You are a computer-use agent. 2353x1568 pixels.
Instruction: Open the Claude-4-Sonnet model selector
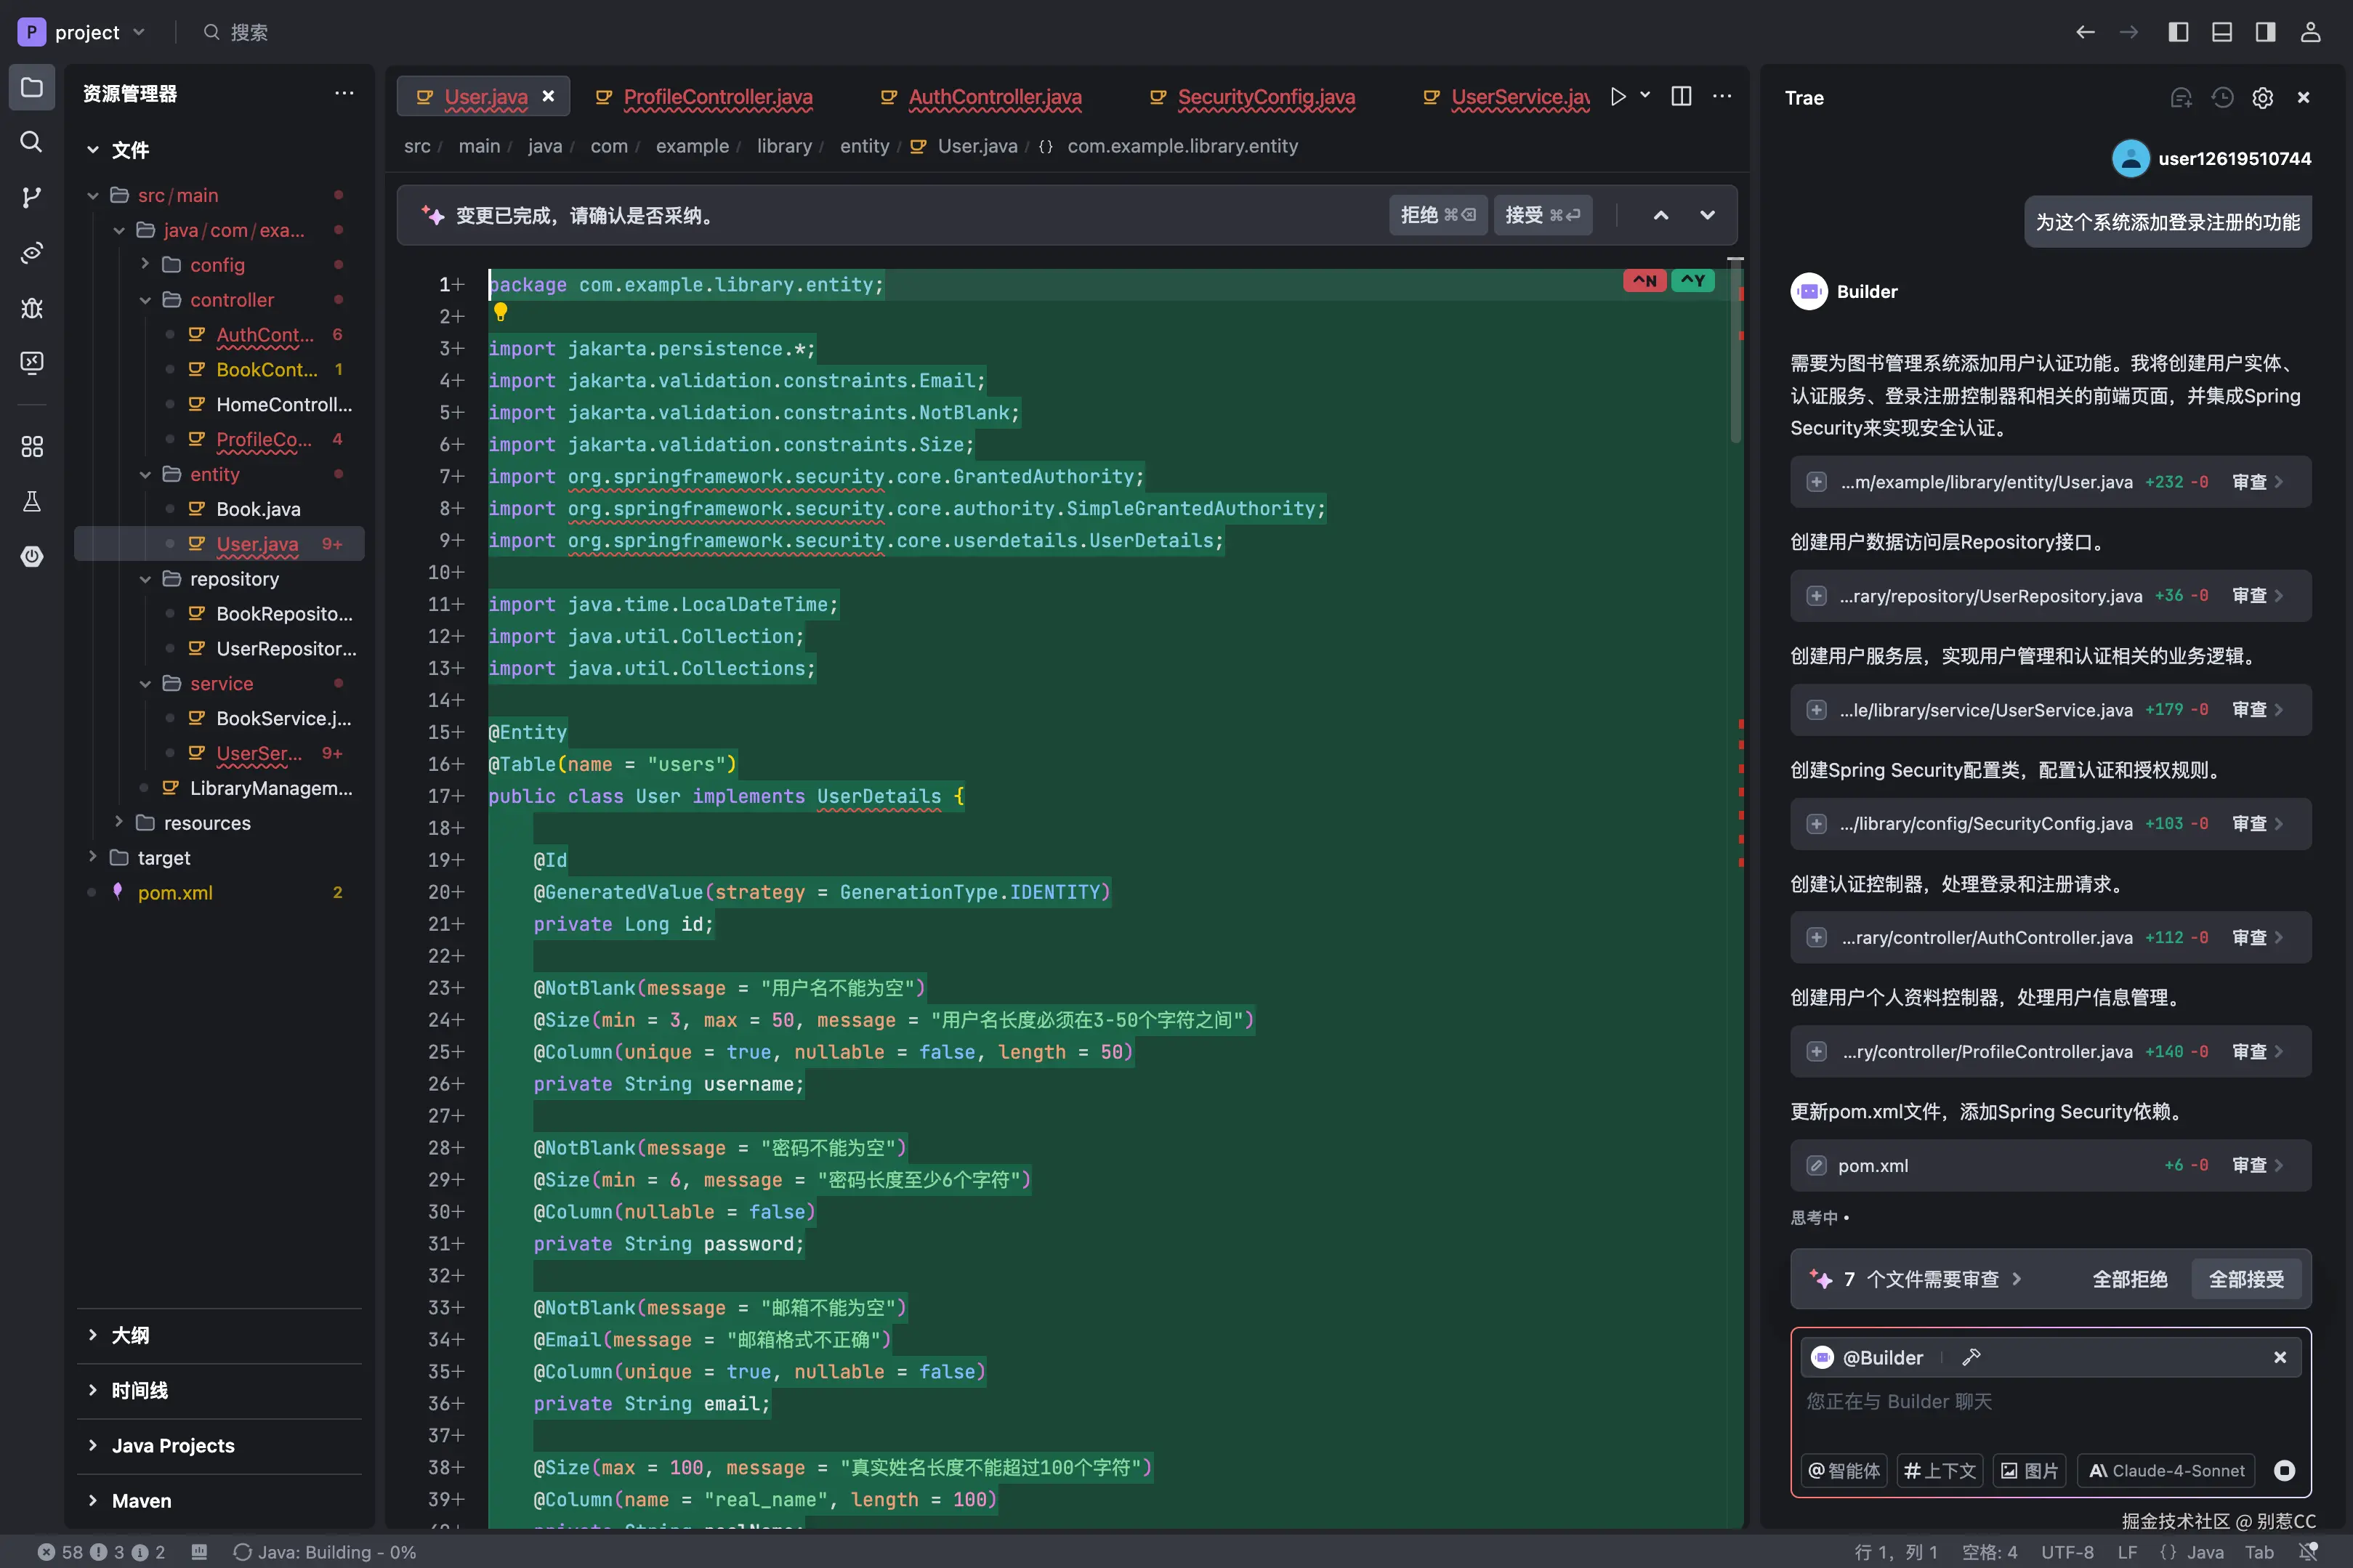tap(2166, 1470)
